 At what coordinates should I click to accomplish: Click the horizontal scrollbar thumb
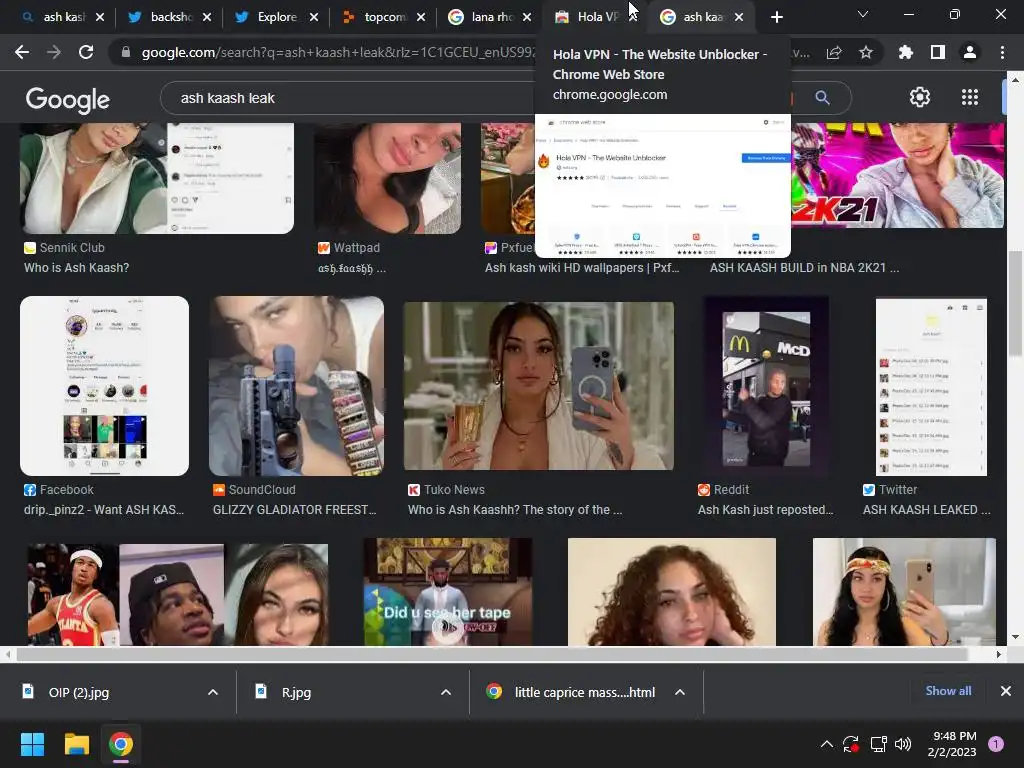(491, 654)
